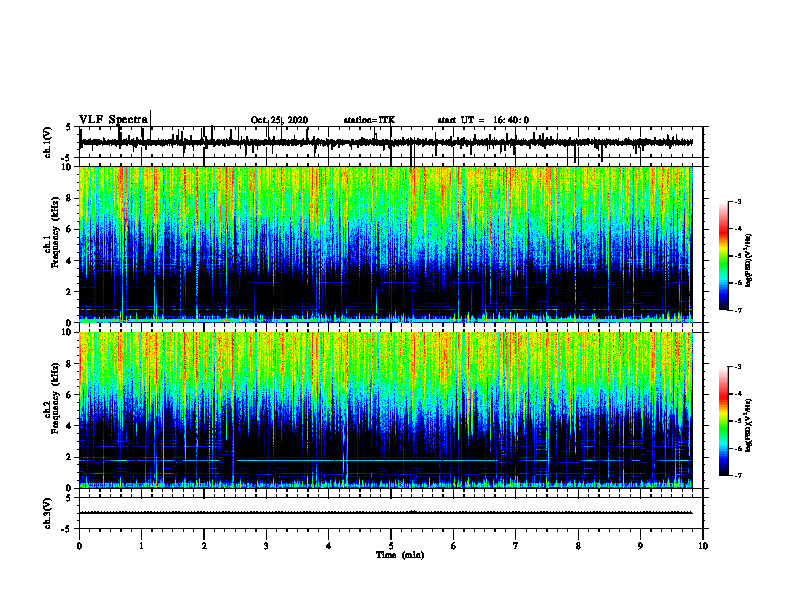Click the "Time (min)" x-axis label

[x=400, y=555]
